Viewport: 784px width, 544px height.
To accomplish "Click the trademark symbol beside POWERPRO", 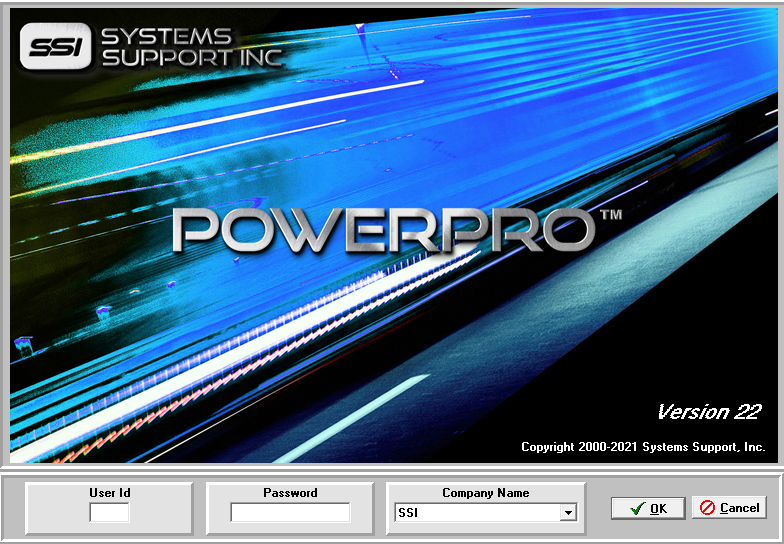I will (610, 215).
